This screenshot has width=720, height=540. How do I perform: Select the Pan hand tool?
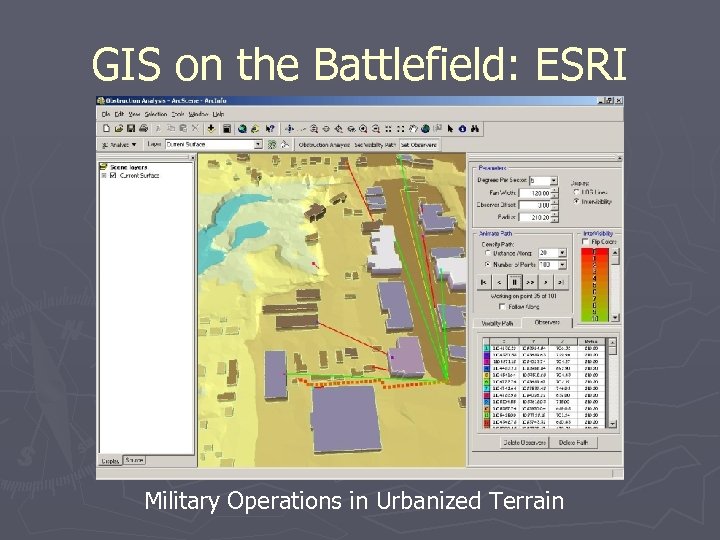[x=413, y=129]
